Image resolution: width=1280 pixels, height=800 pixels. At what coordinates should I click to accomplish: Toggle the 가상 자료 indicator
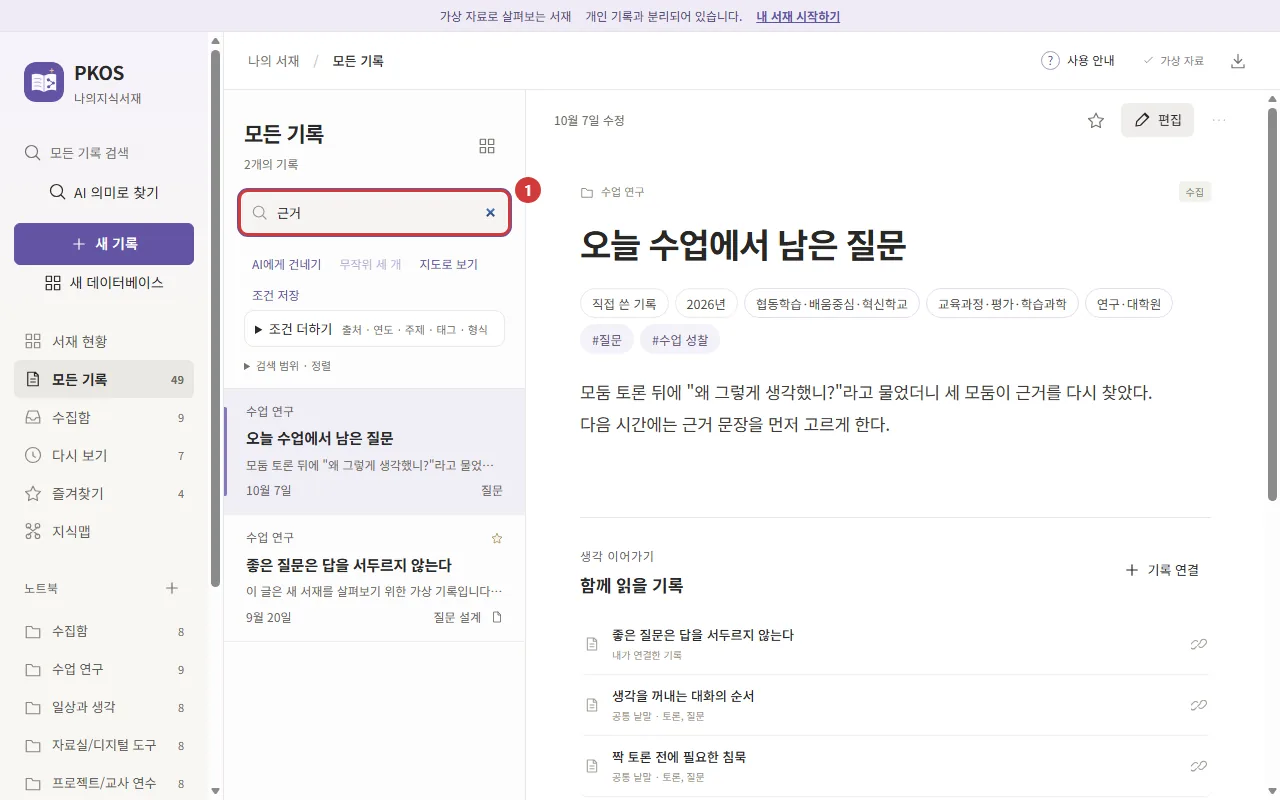coord(1174,61)
